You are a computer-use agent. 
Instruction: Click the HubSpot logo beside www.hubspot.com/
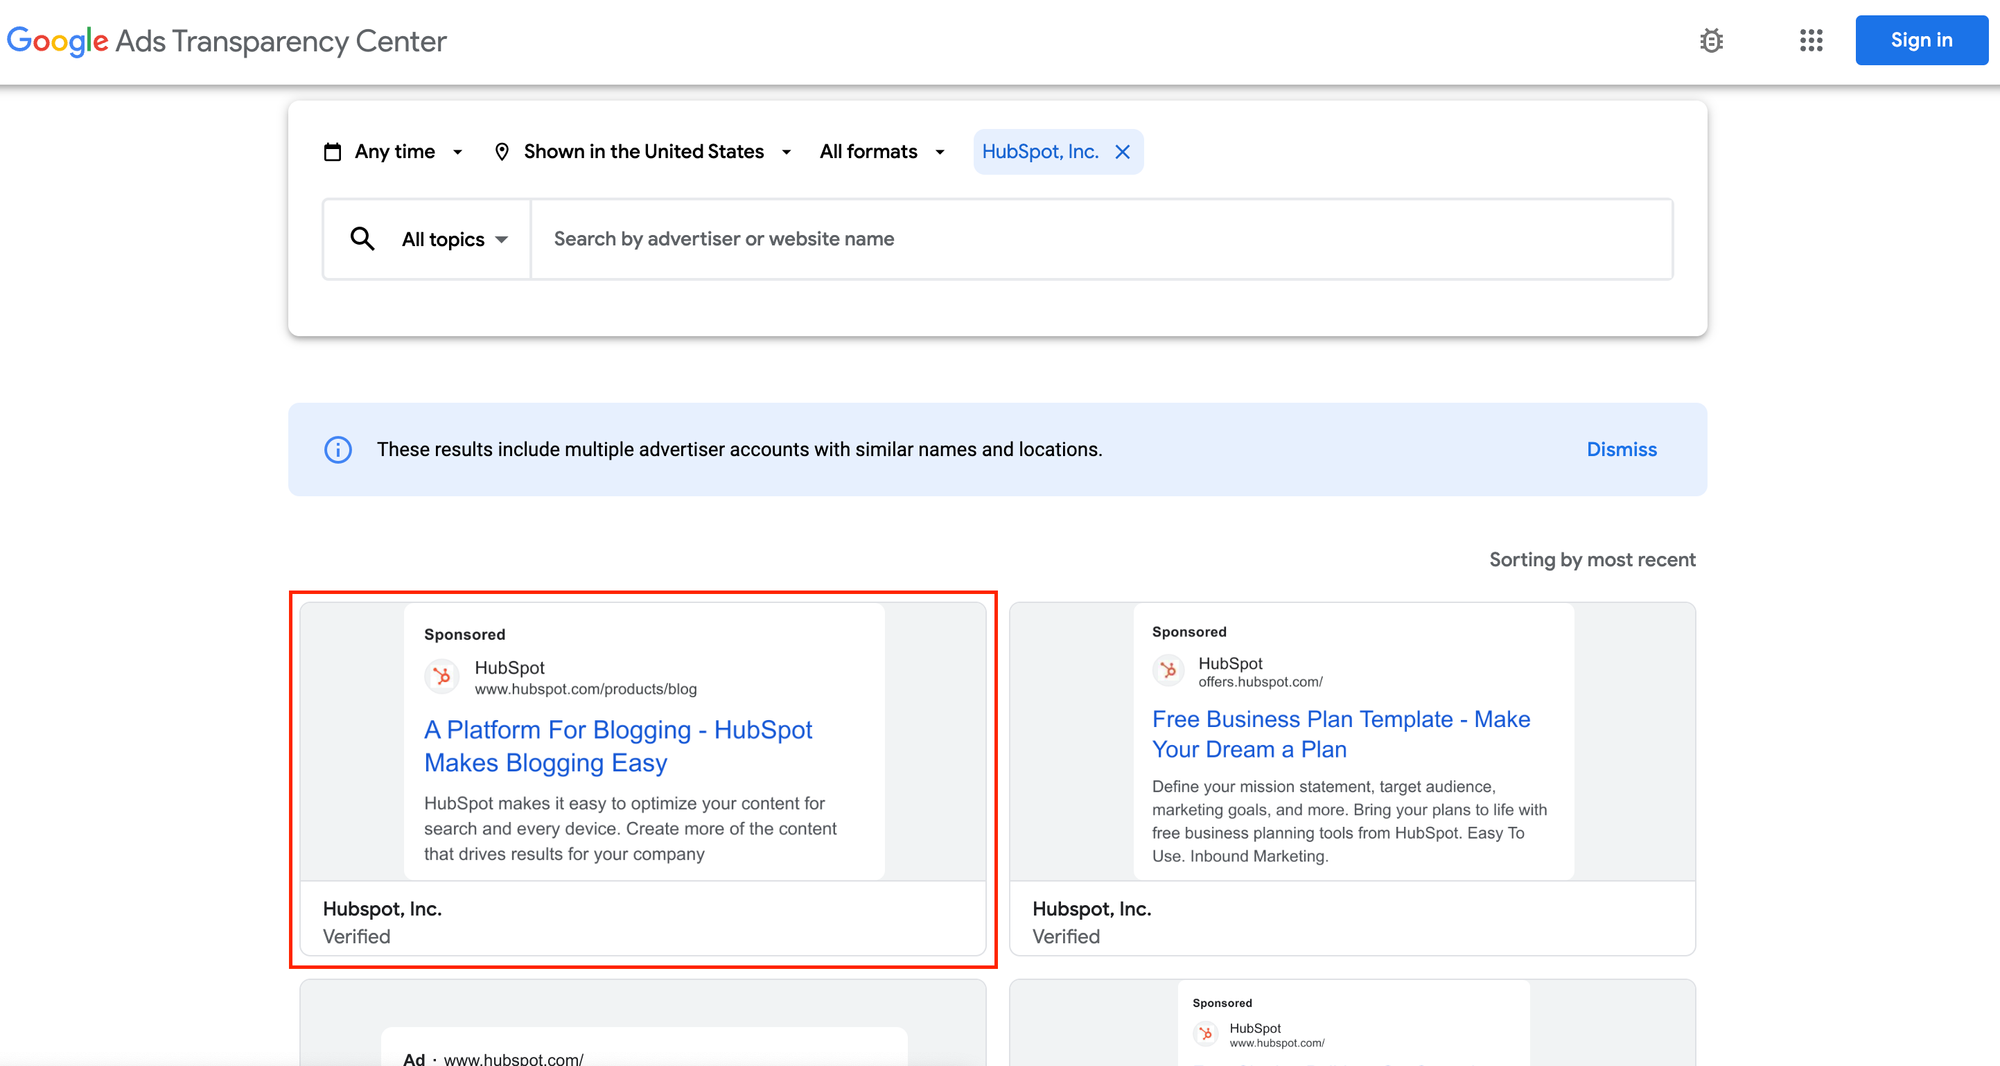[1206, 1034]
